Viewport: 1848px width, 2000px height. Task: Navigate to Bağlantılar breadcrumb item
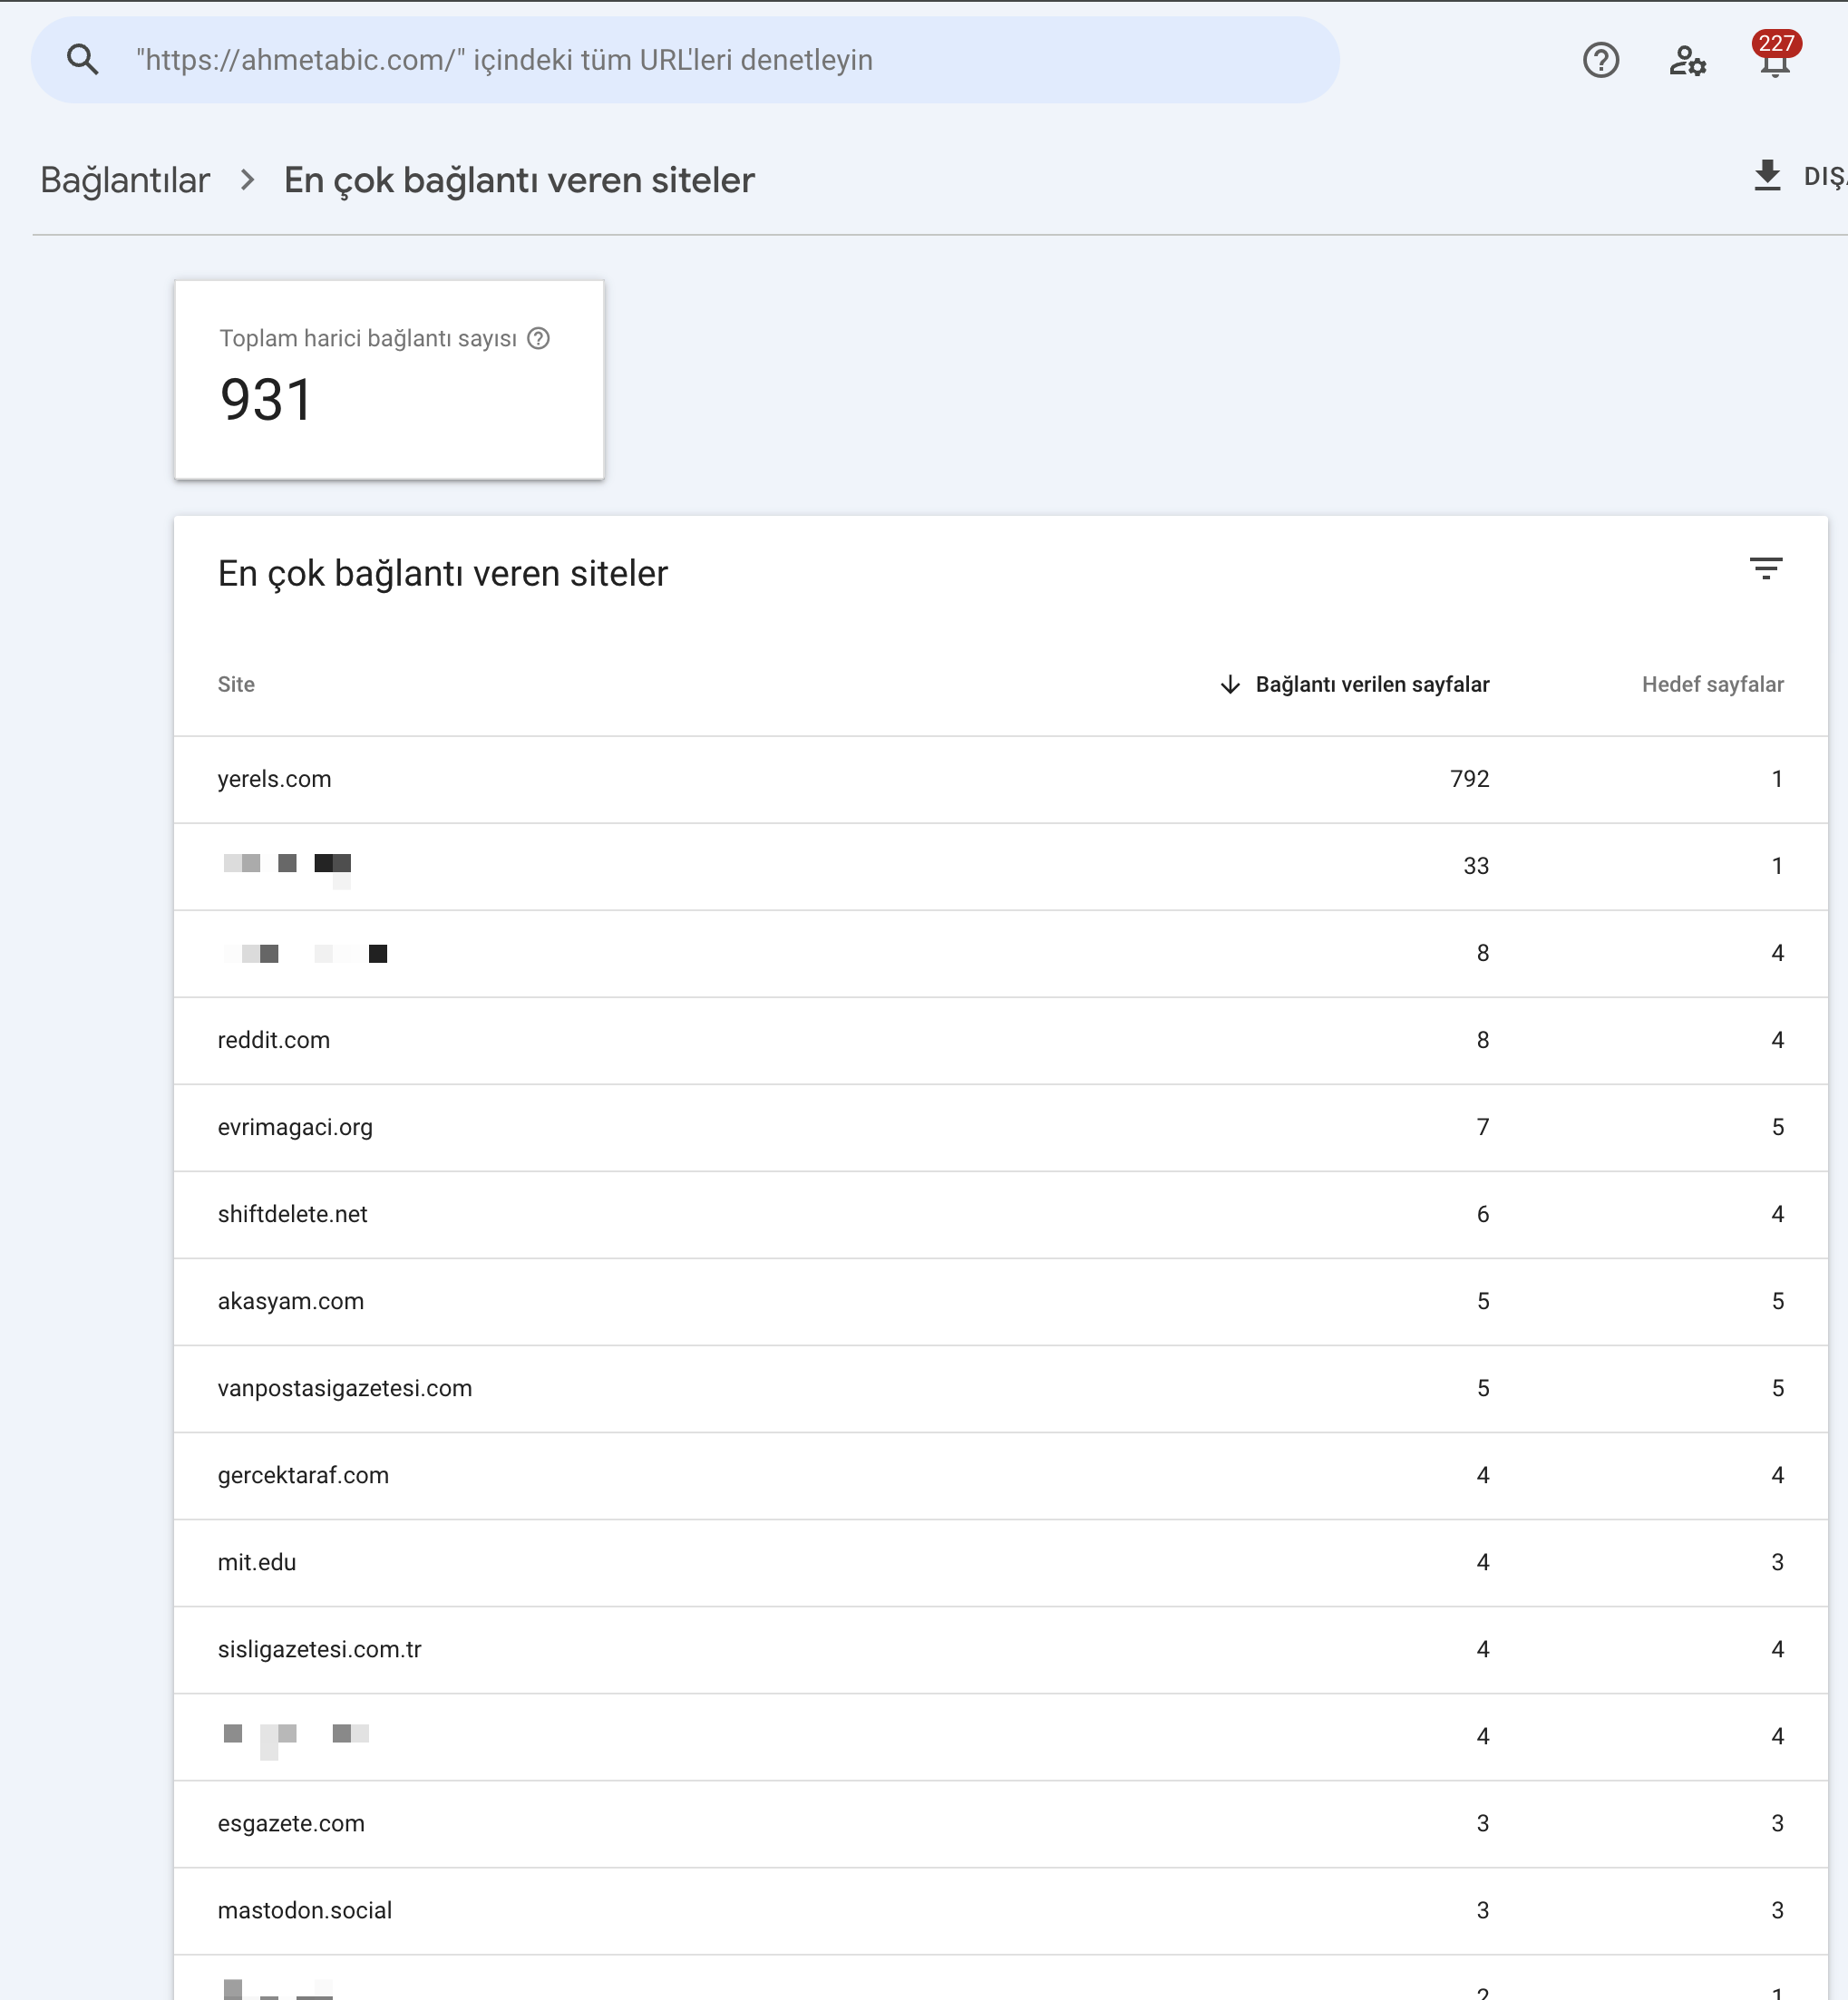pos(125,180)
